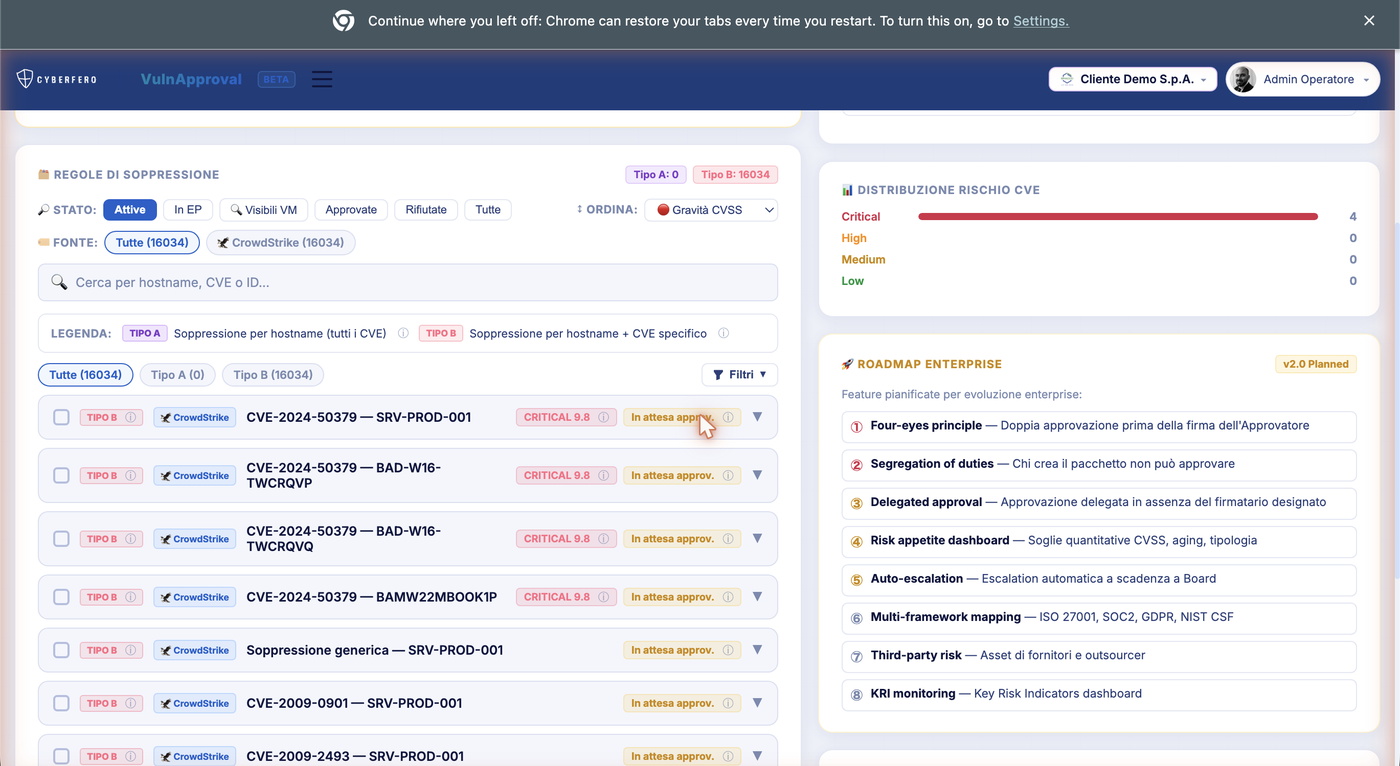Expand the BAD-W16-TWCRQVP row details
This screenshot has height=766, width=1400.
(x=757, y=475)
